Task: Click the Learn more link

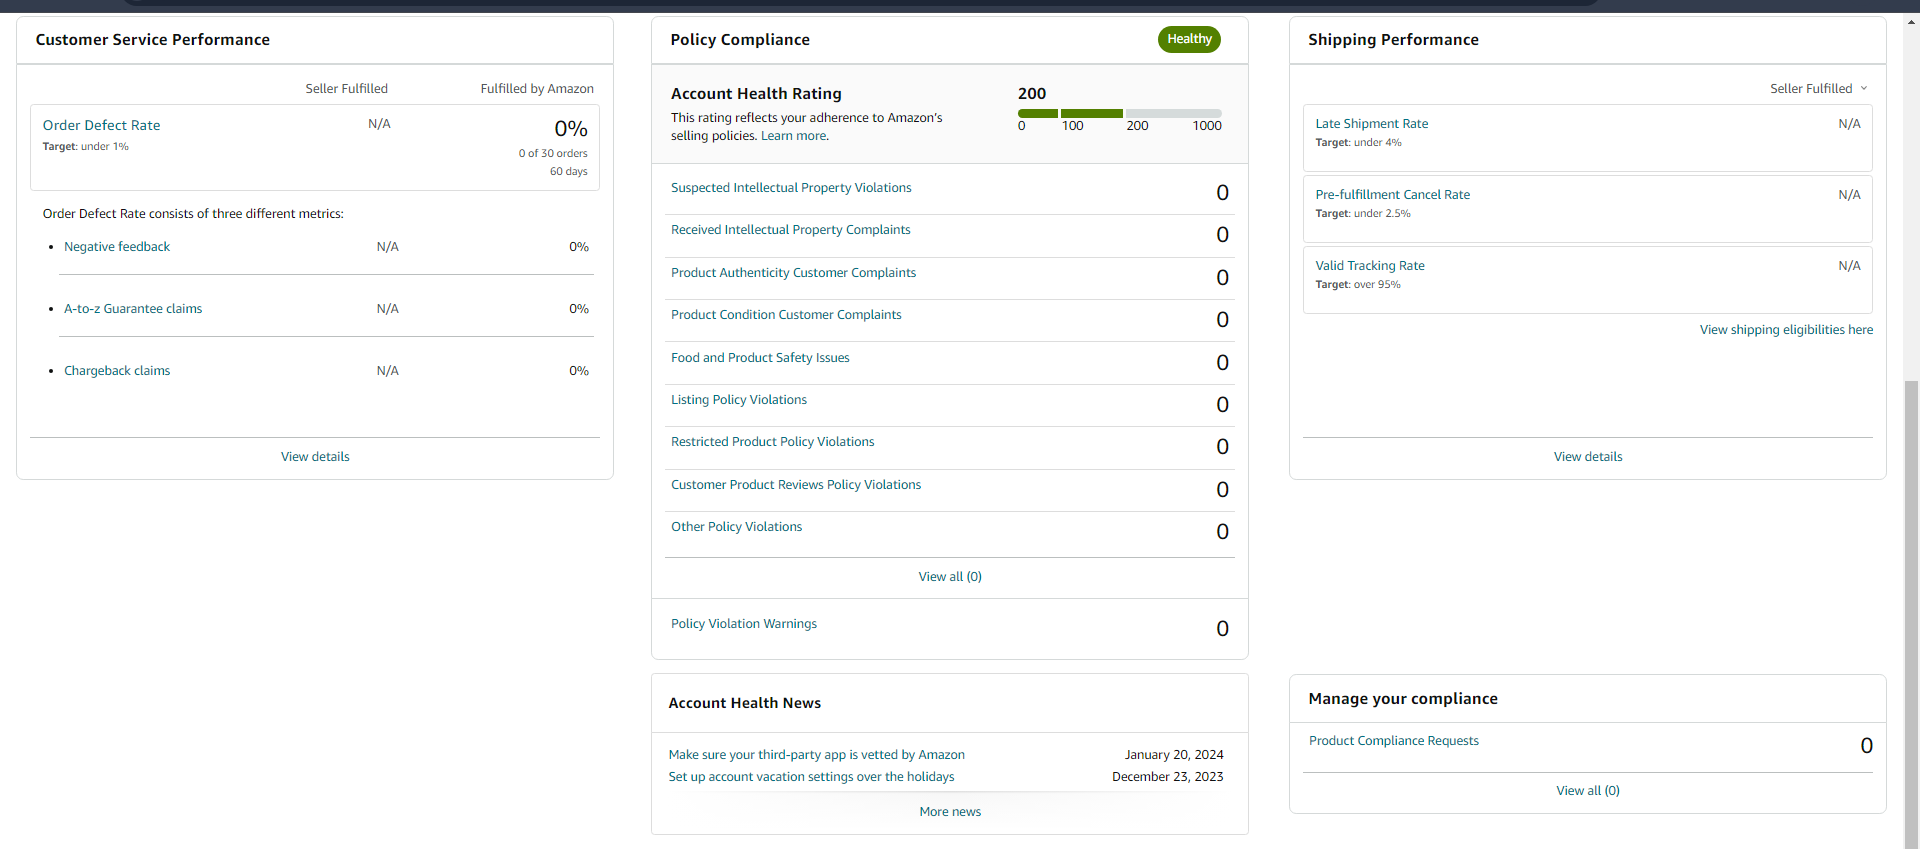Action: pos(794,136)
